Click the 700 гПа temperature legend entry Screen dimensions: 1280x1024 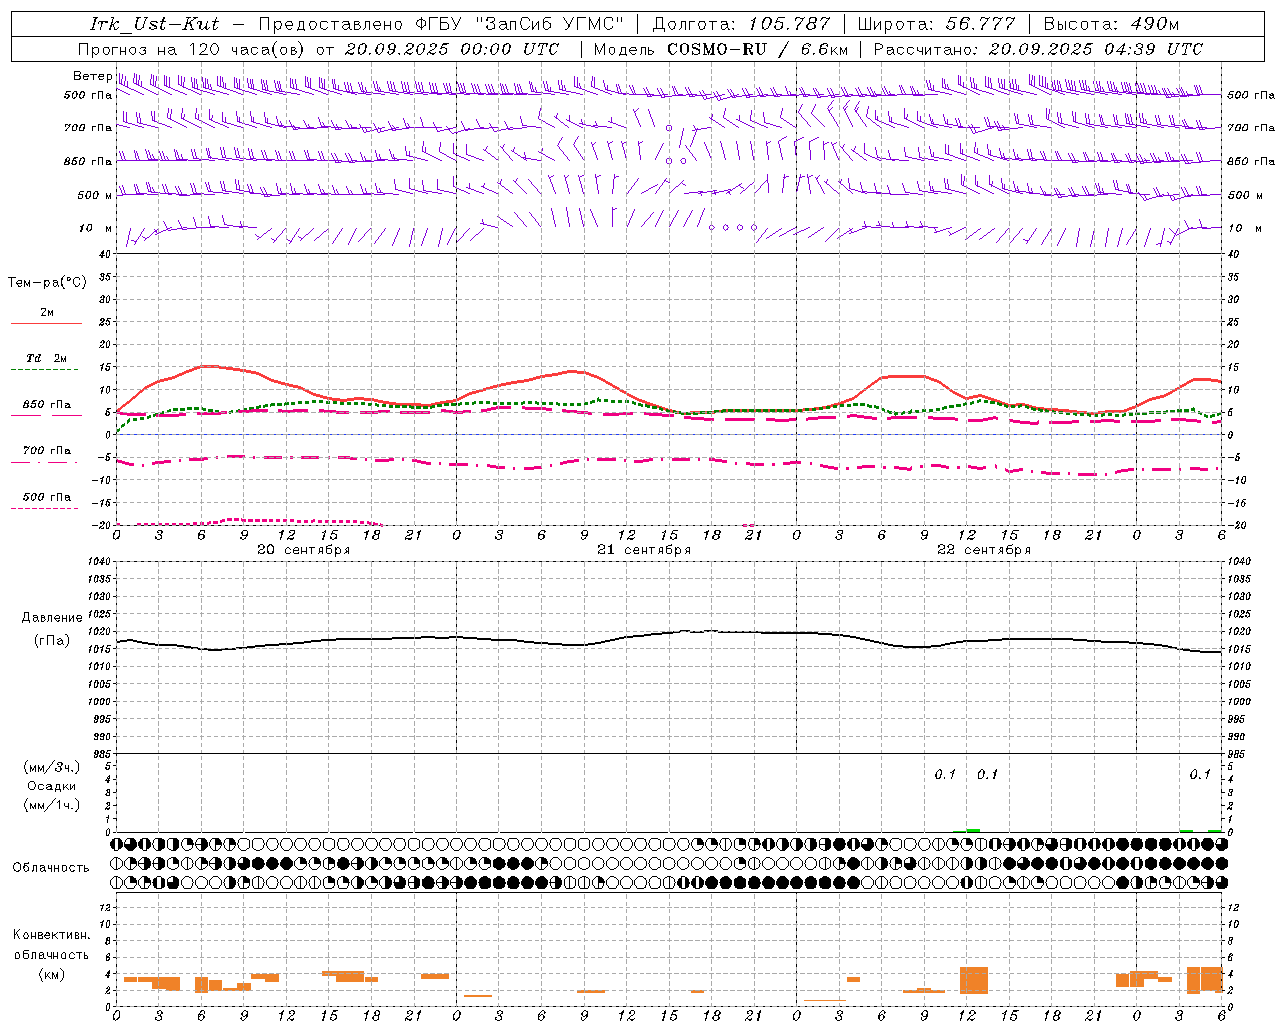tap(46, 450)
